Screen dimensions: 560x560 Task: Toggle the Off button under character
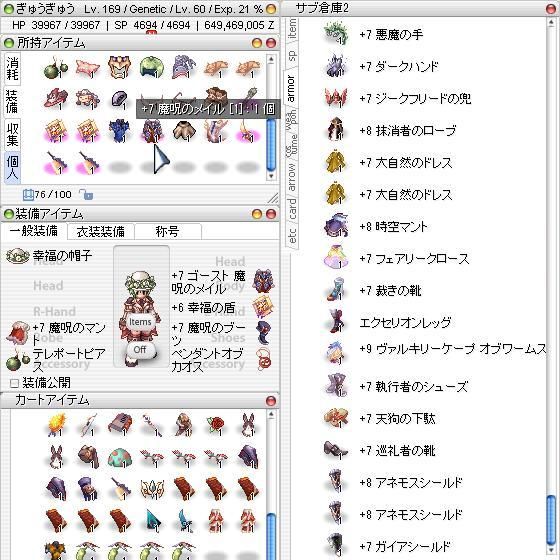click(140, 350)
